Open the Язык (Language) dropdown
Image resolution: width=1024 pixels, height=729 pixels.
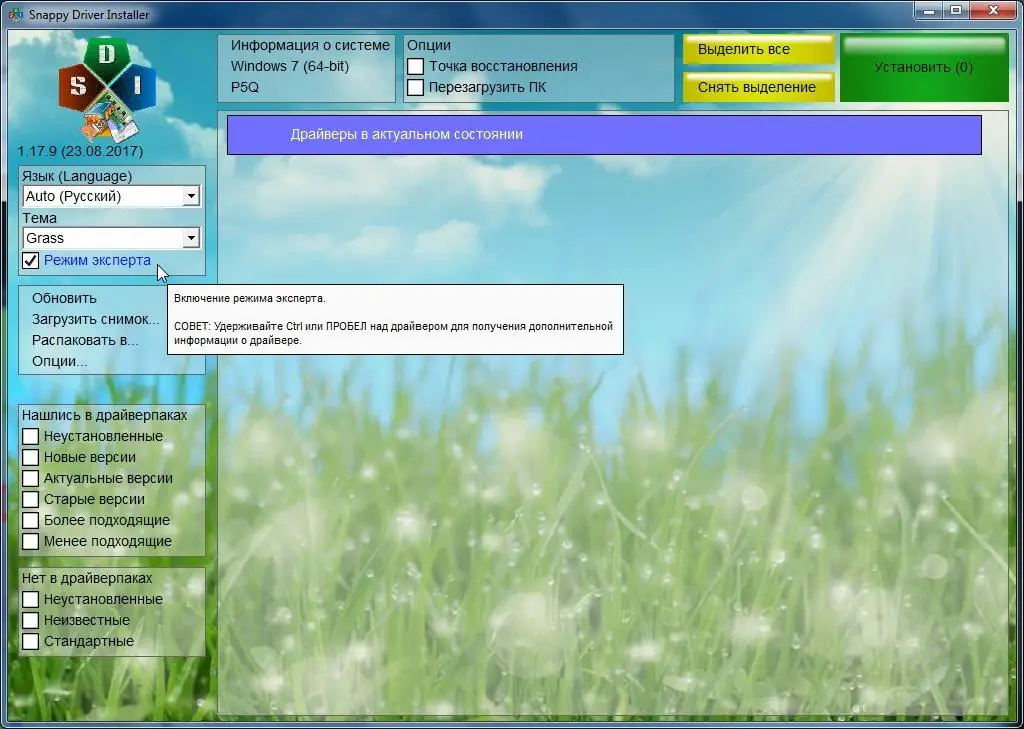pos(110,196)
